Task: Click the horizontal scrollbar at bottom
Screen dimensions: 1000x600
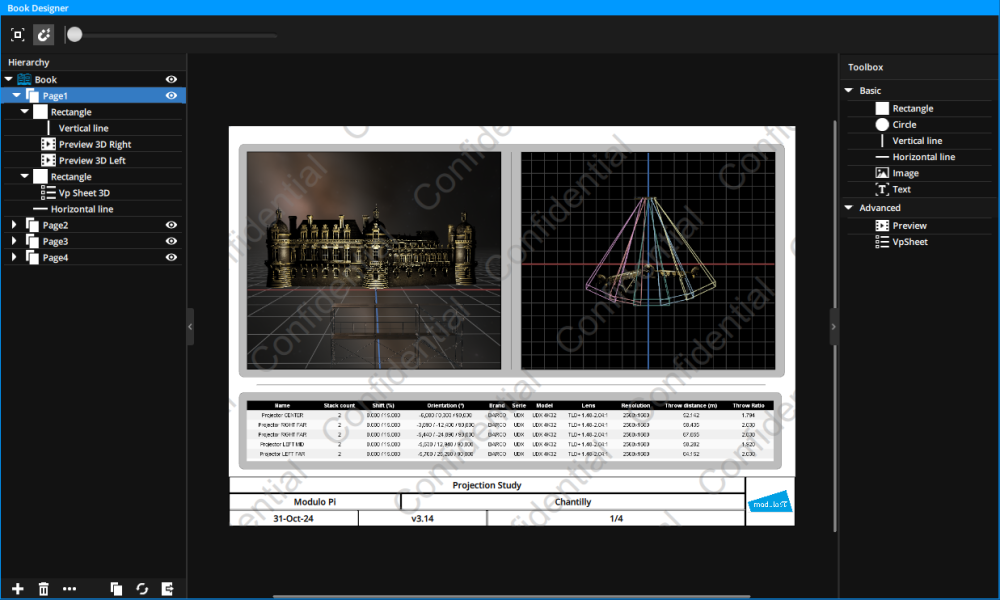Action: tap(511, 596)
